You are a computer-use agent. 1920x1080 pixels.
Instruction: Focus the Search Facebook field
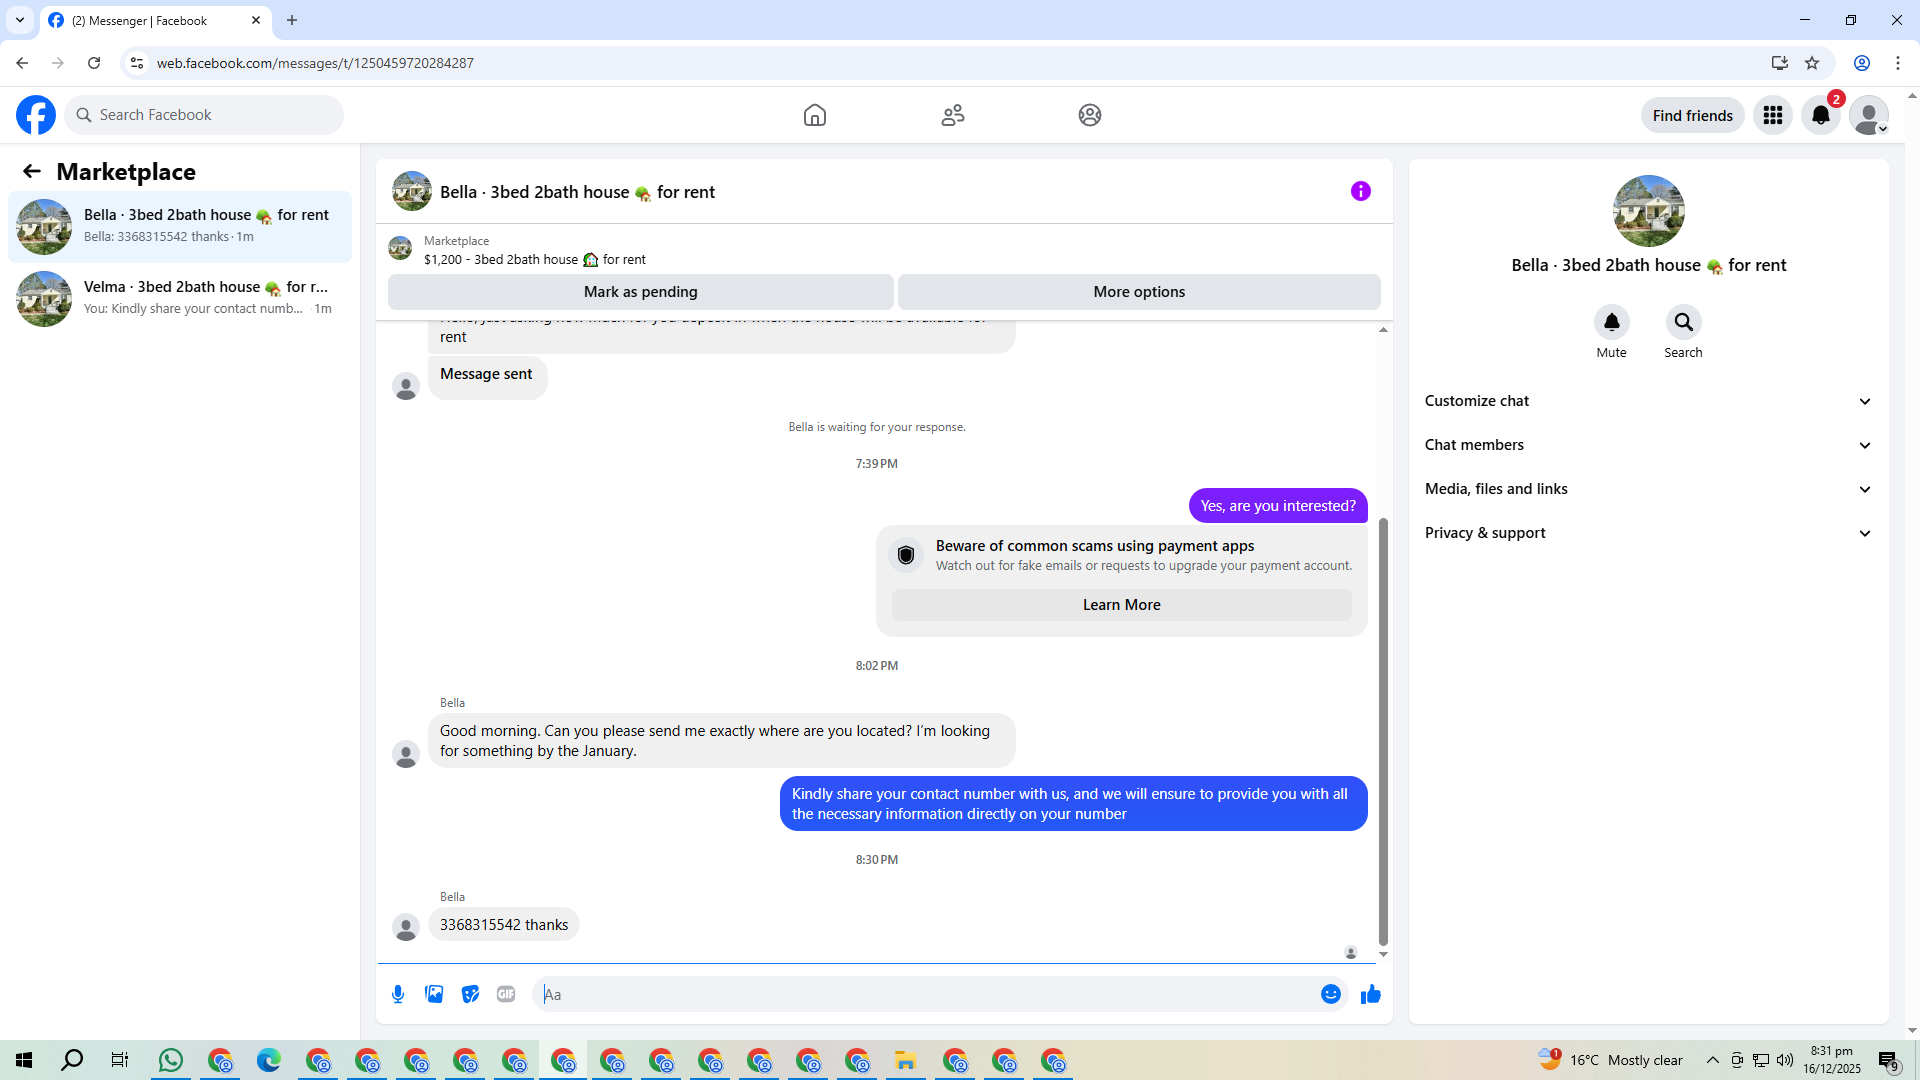[x=204, y=115]
